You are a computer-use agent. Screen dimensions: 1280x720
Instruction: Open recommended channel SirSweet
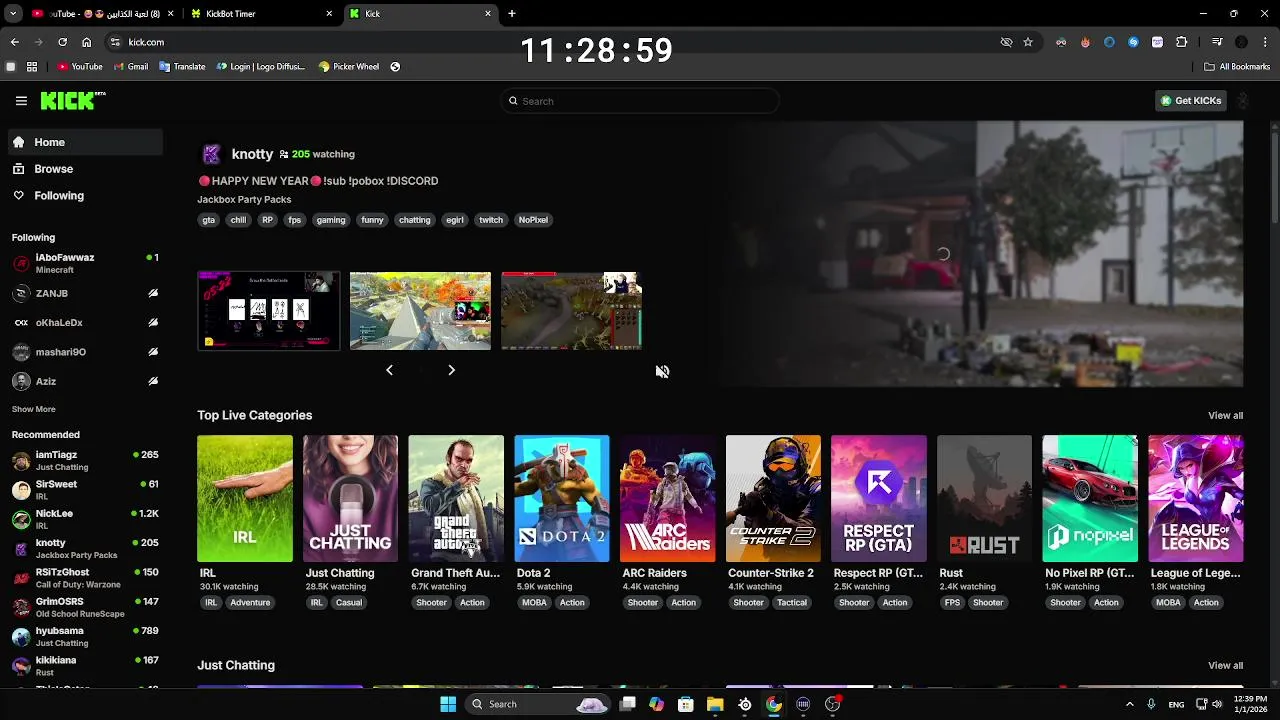pyautogui.click(x=86, y=490)
